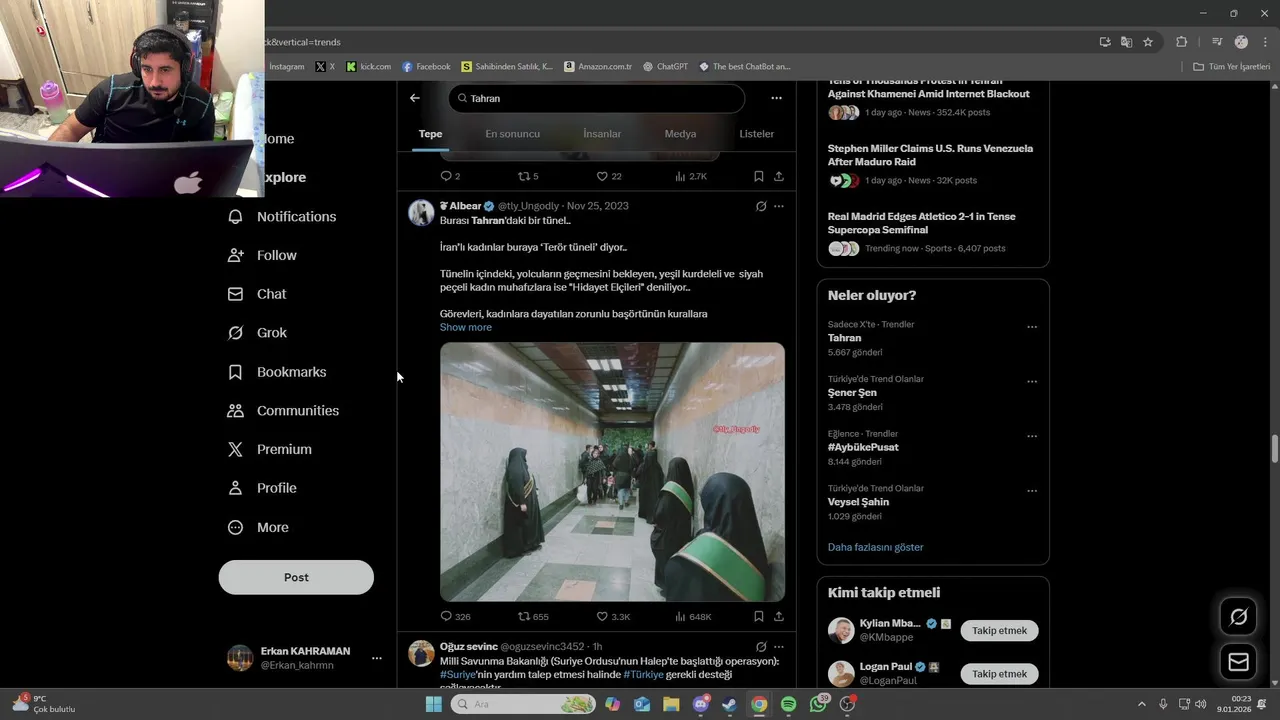The width and height of the screenshot is (1280, 720).
Task: Switch to the En sonuncu tab
Action: [513, 134]
